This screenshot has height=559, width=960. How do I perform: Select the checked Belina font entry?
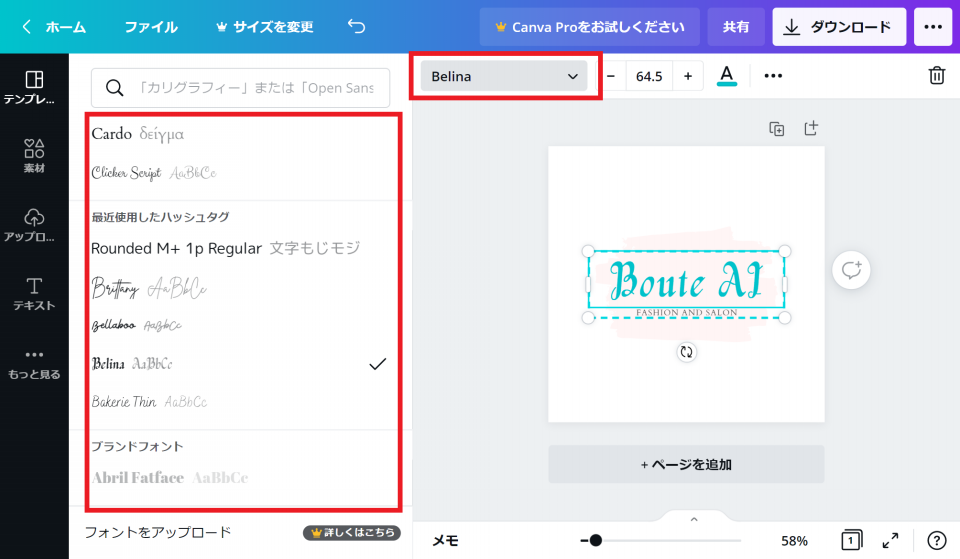(240, 364)
